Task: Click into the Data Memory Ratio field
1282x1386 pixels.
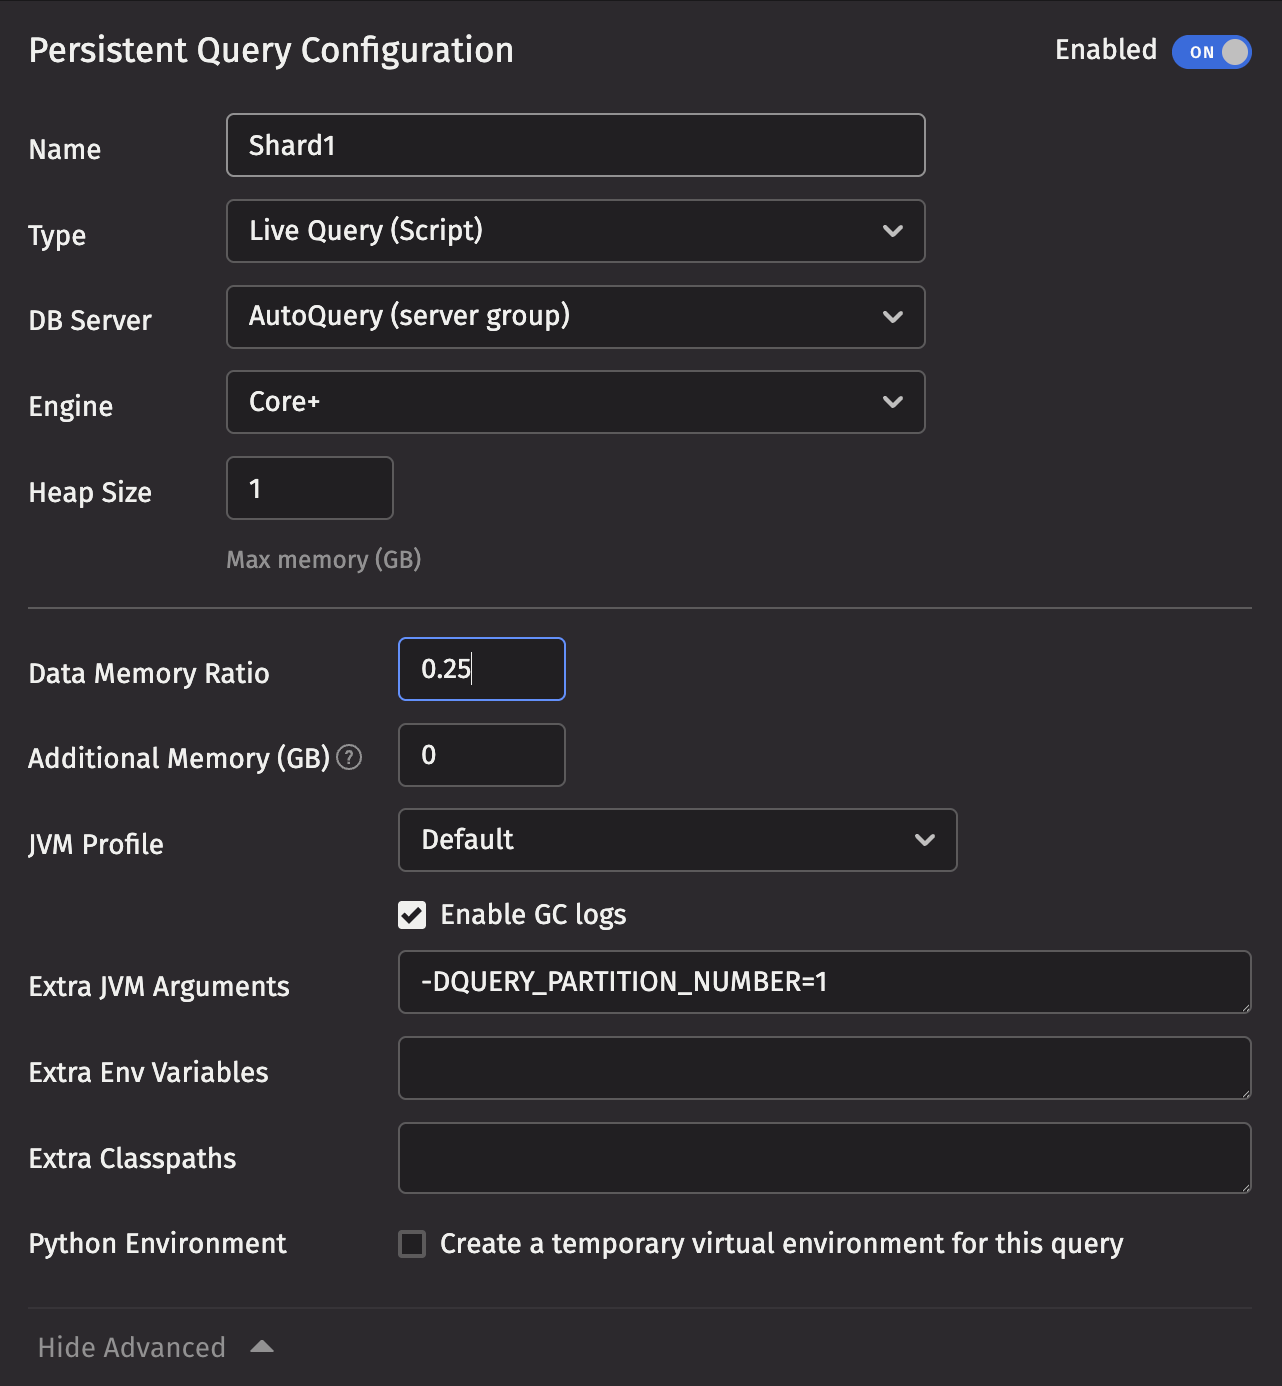Action: (481, 669)
